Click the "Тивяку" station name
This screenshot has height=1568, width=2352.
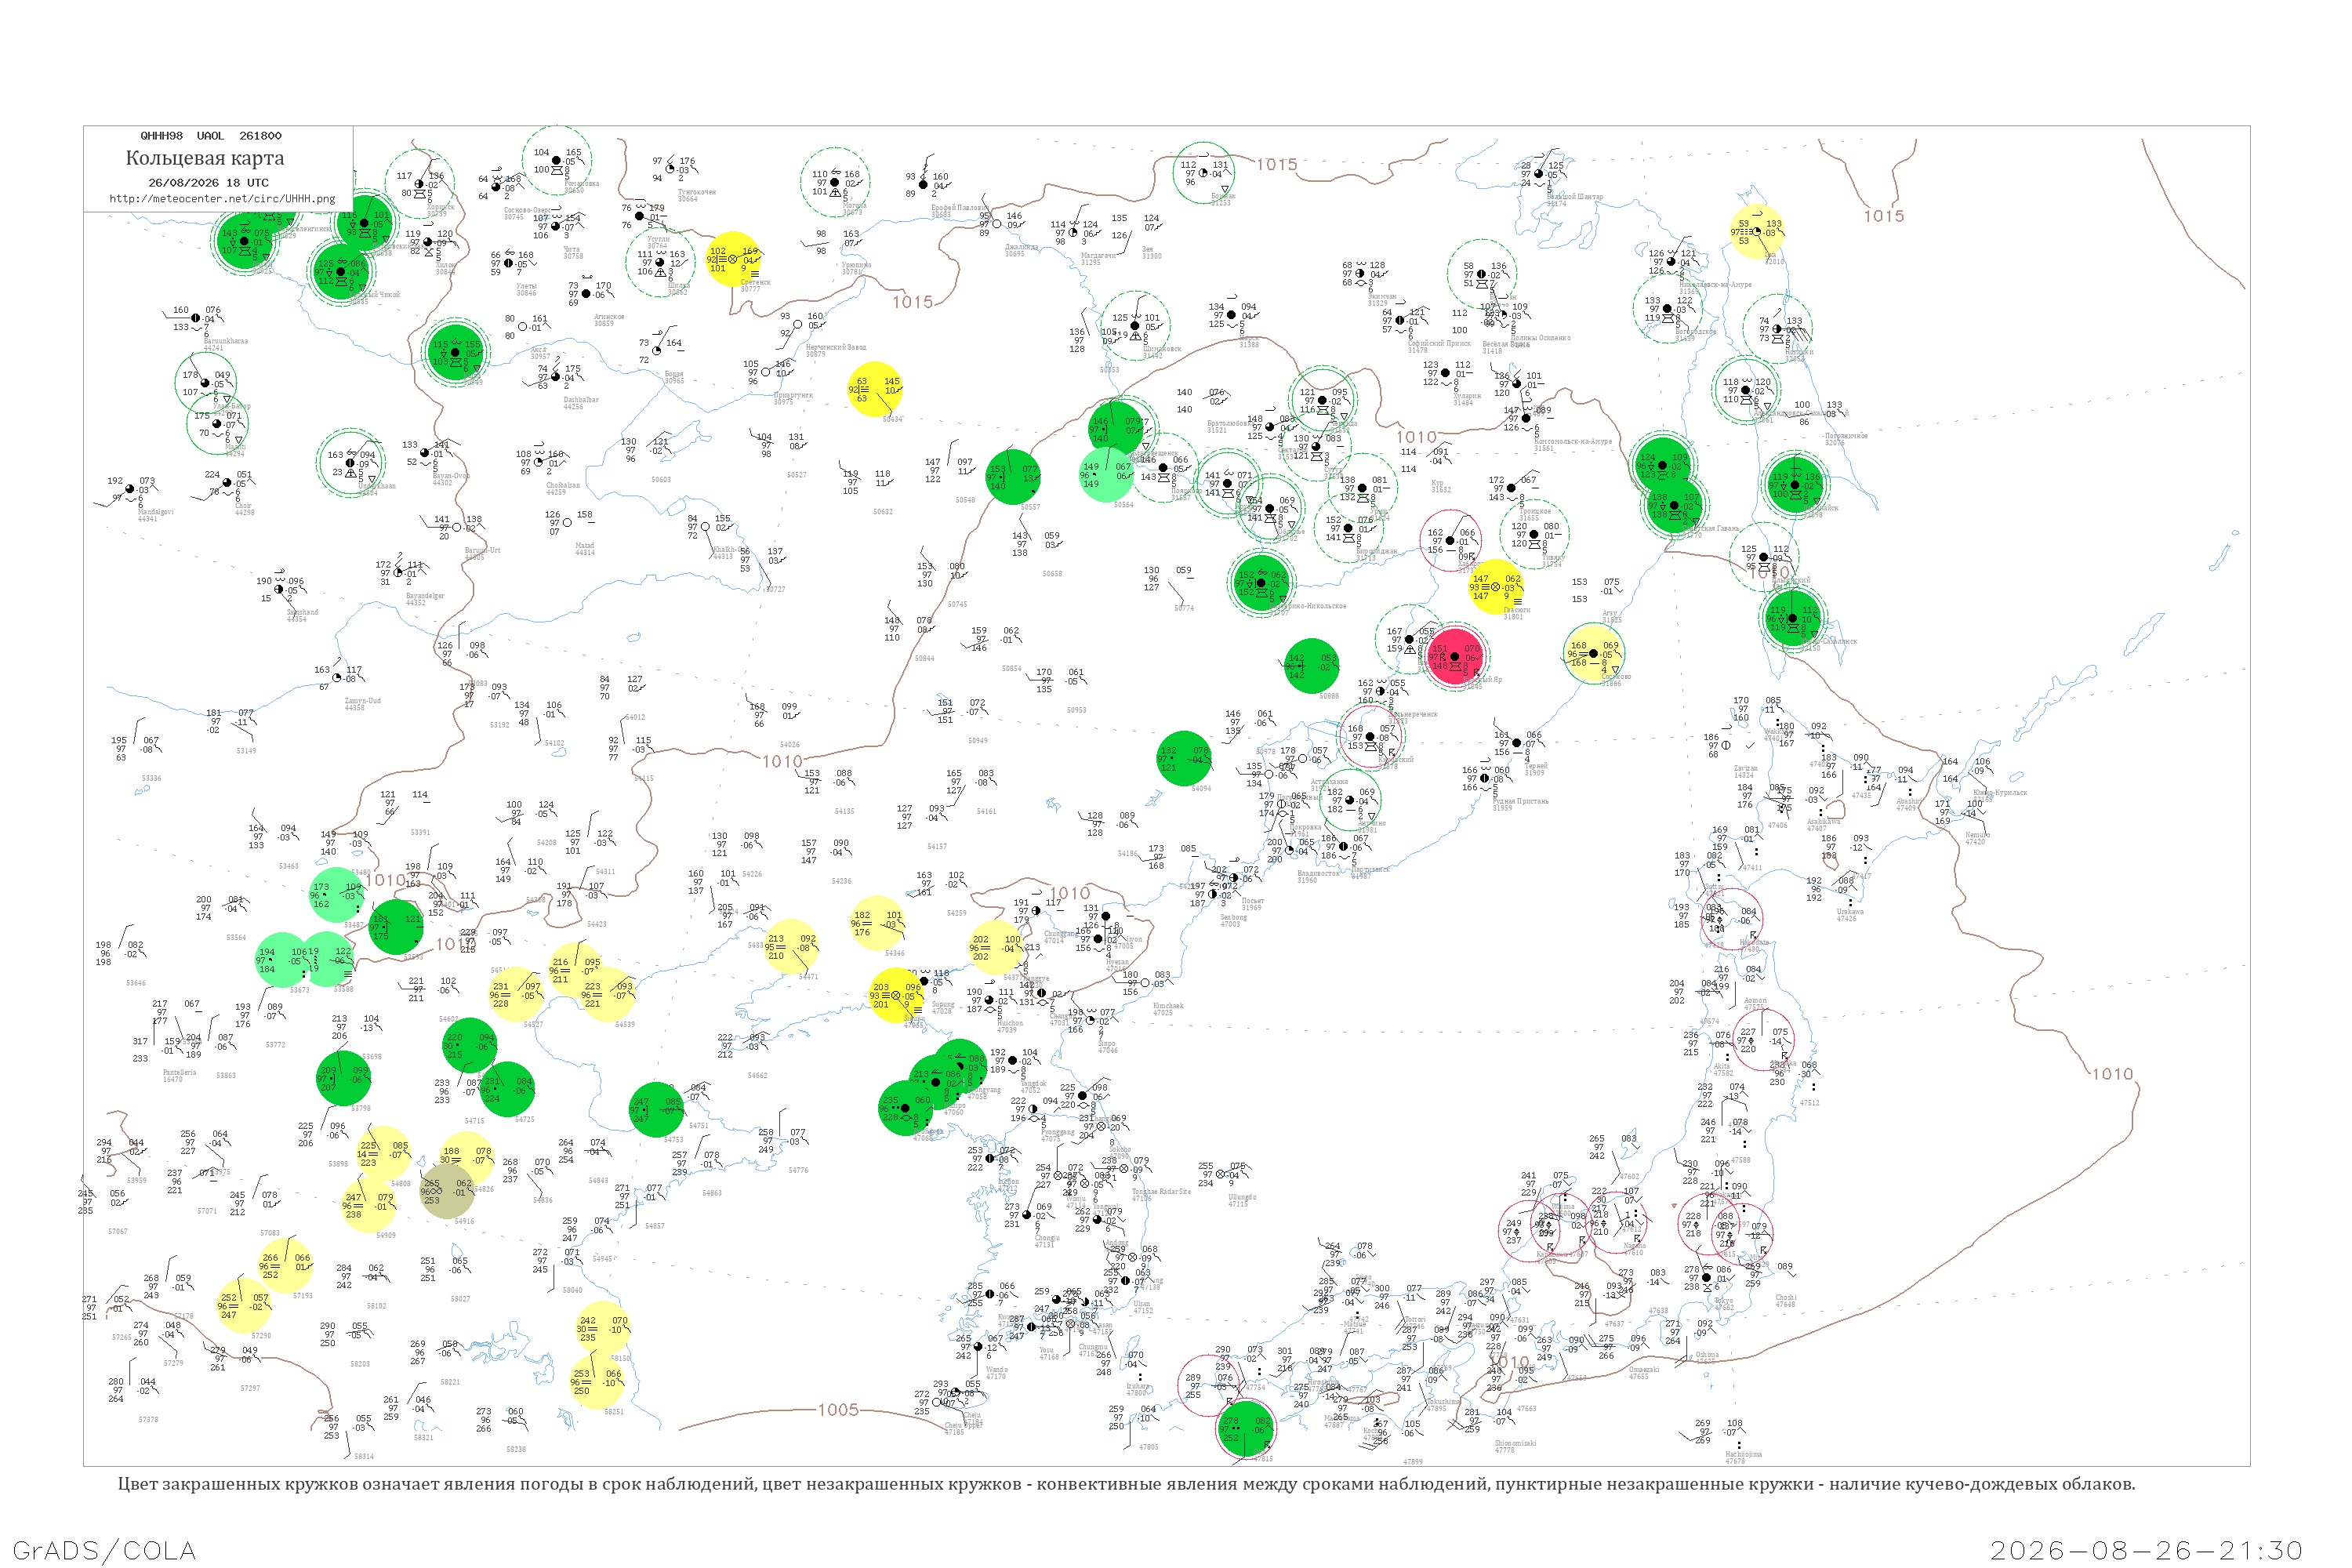1552,558
